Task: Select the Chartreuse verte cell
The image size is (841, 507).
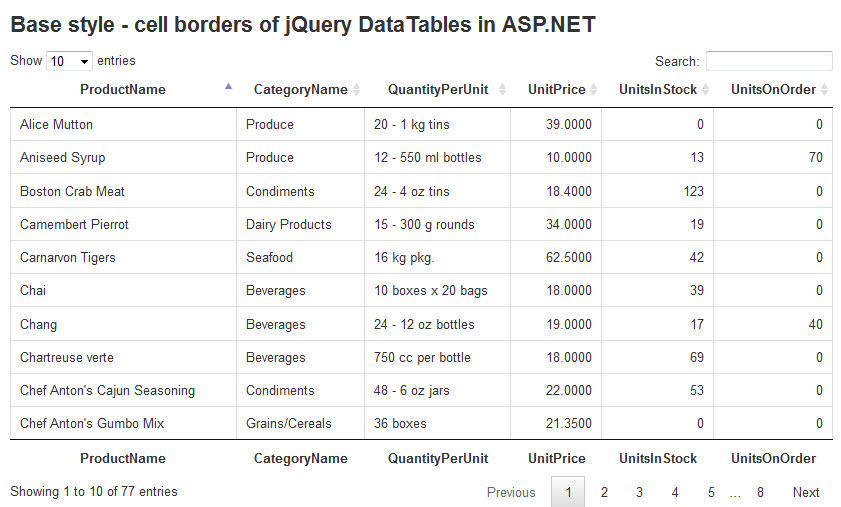Action: 123,357
